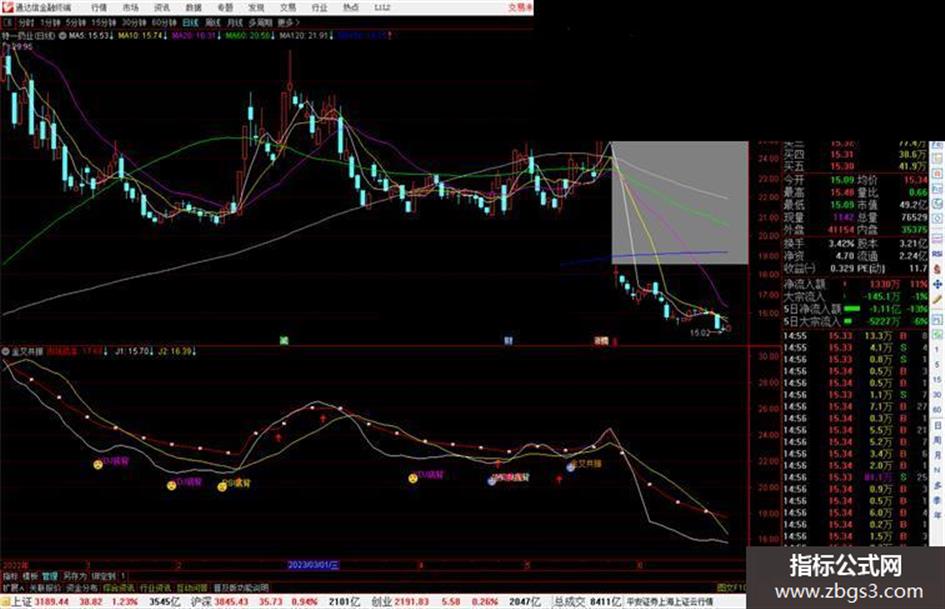Select the pencil drawing tool in sidebar
The image size is (945, 609).
pyautogui.click(x=937, y=299)
